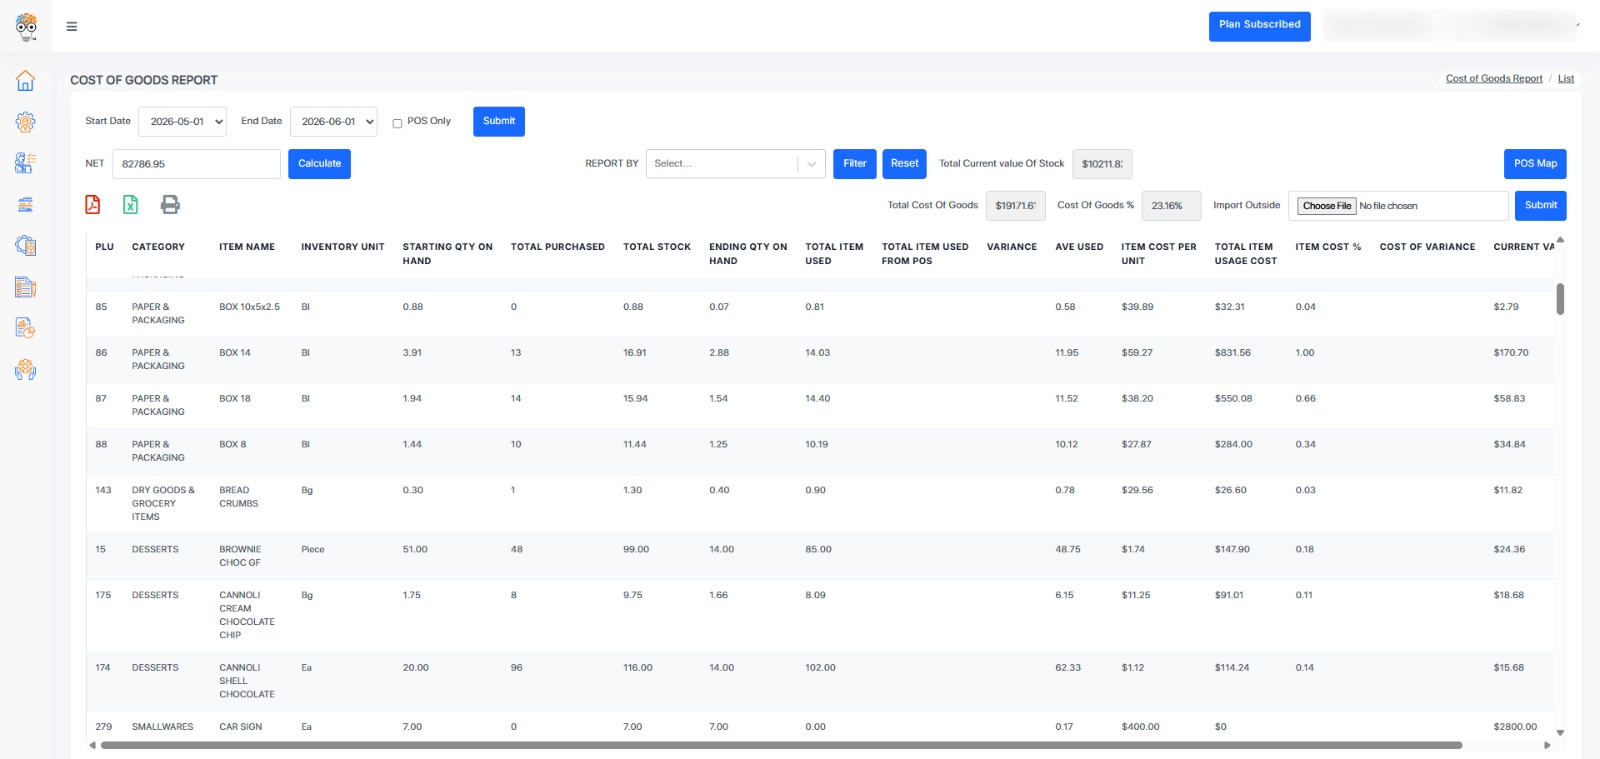Sort by ITEM COST % column header

point(1328,247)
